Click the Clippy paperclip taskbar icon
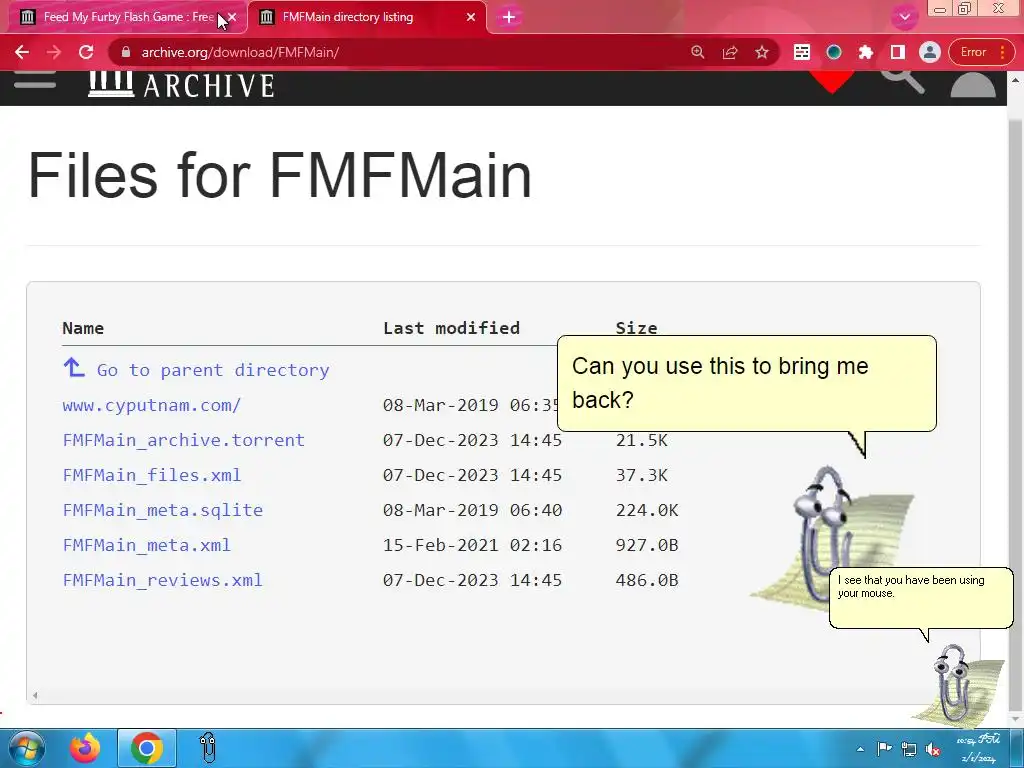1024x768 pixels. pyautogui.click(x=208, y=748)
